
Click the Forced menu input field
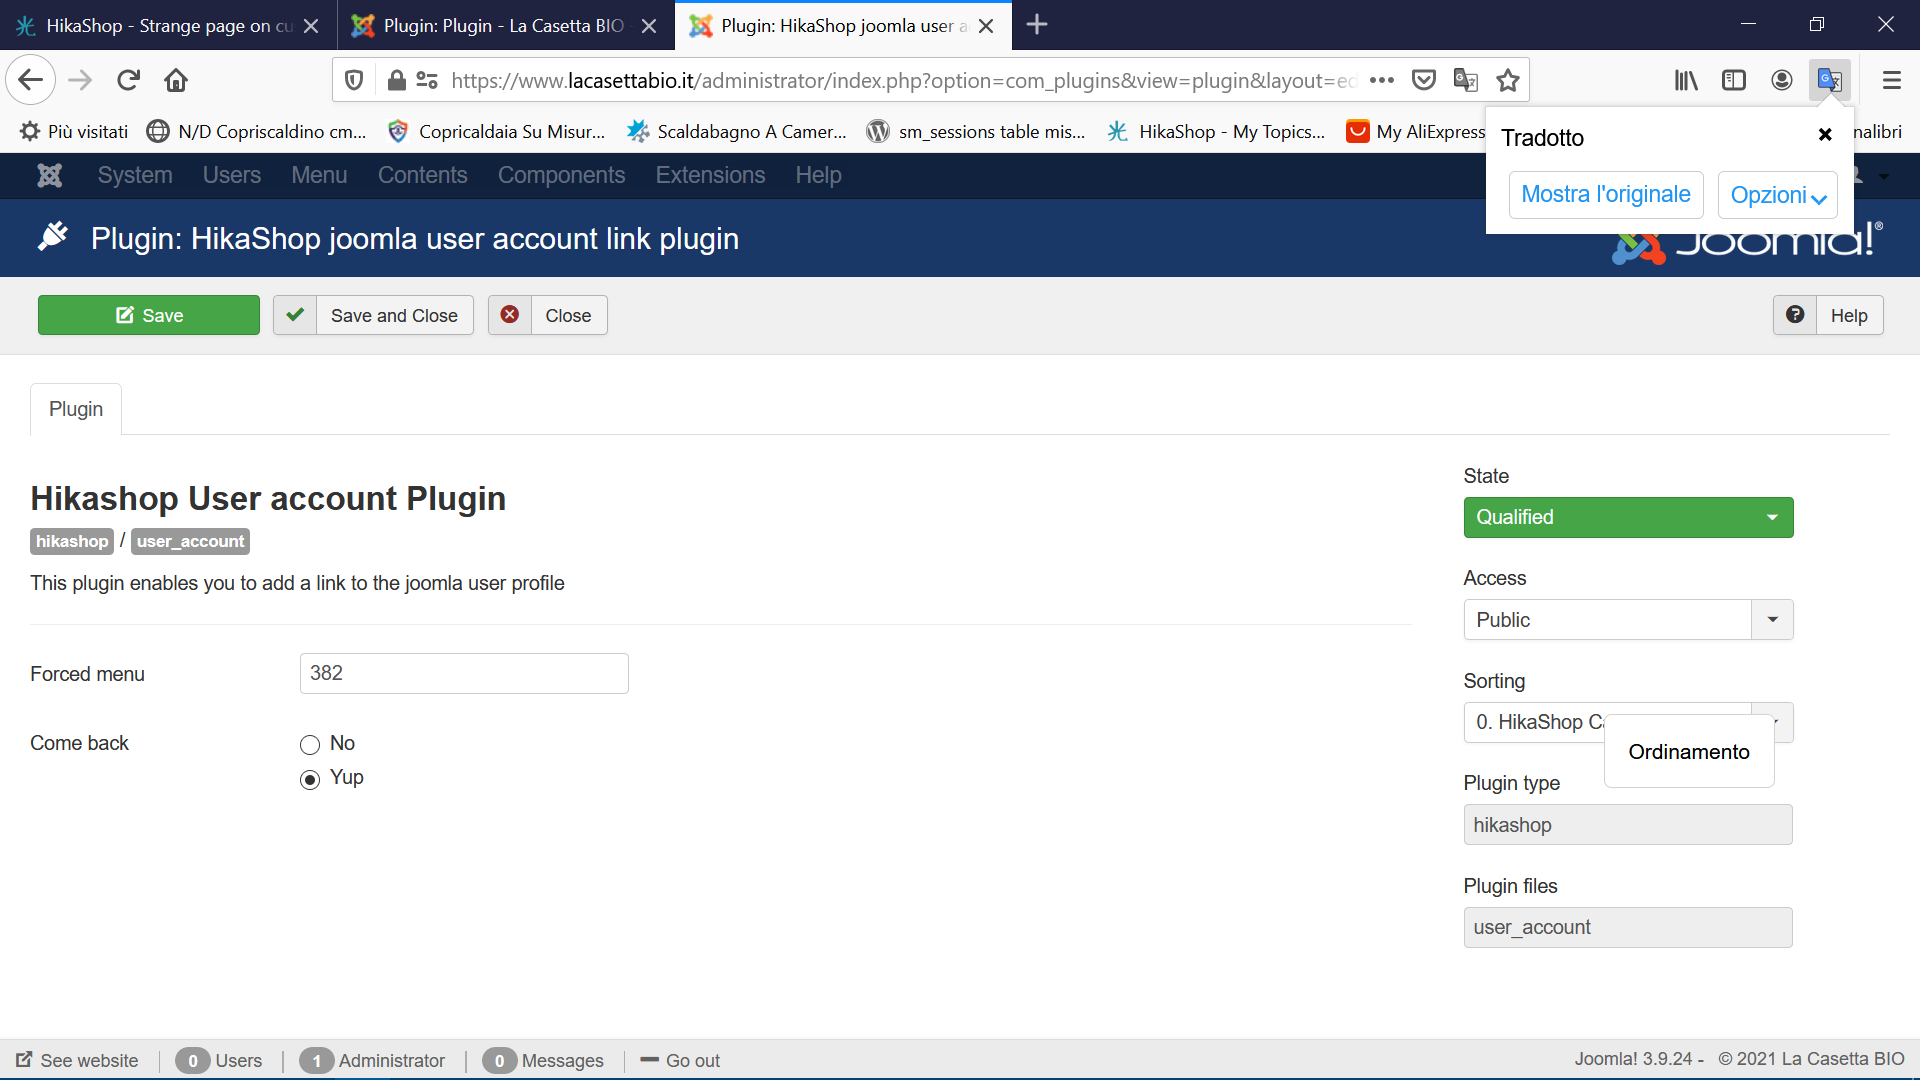coord(464,673)
